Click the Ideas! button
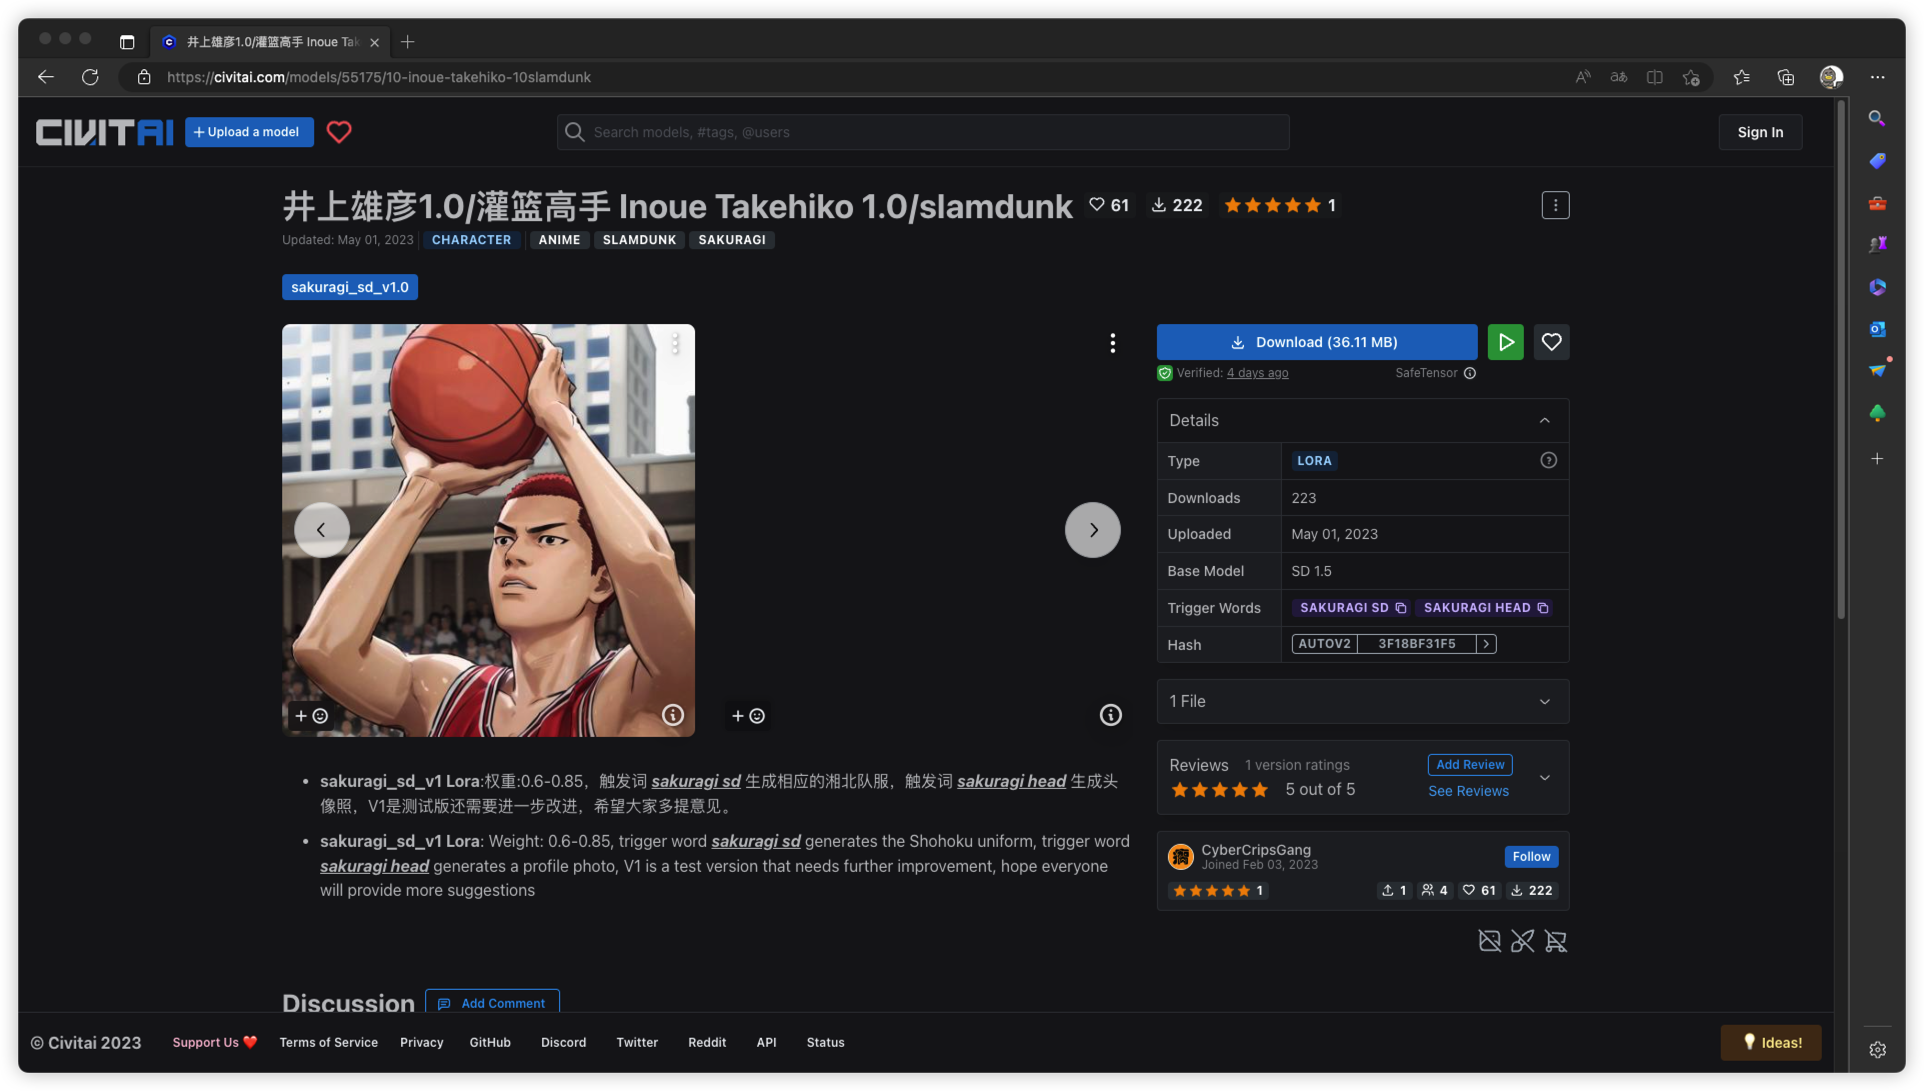 pos(1770,1043)
